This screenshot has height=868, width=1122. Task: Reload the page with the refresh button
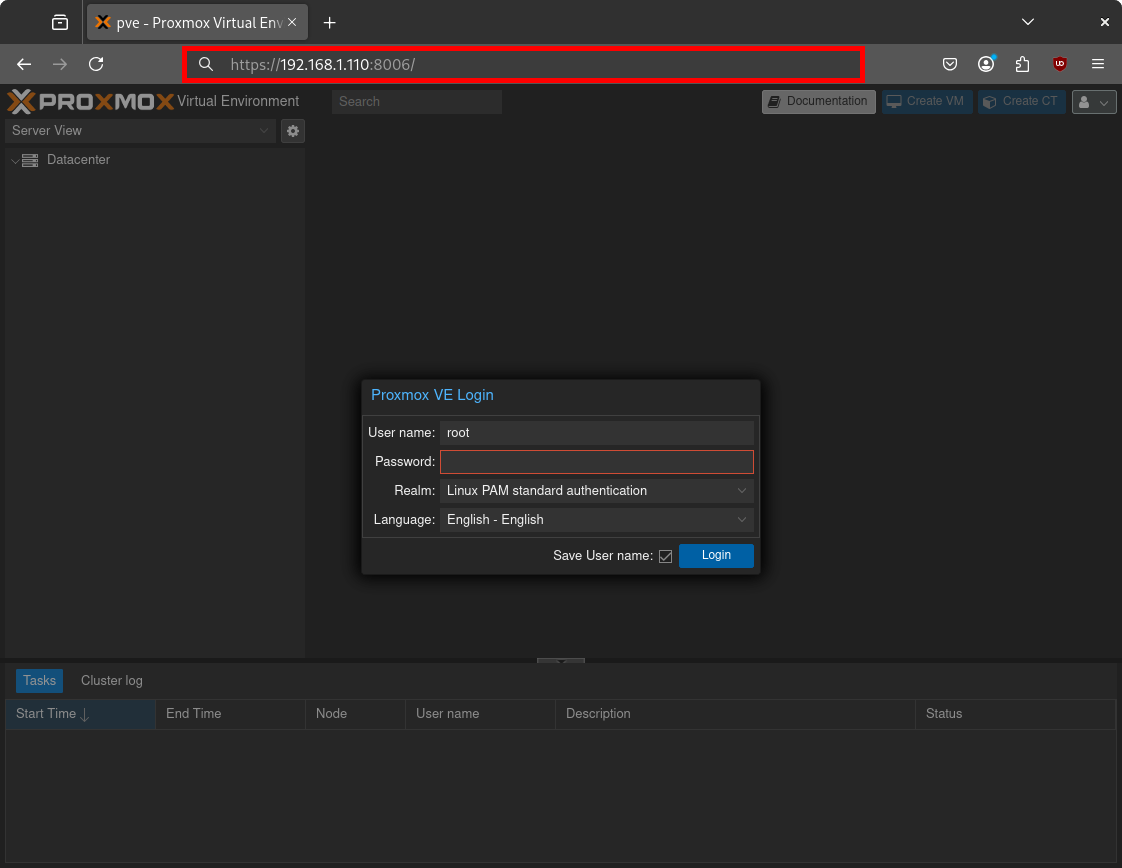coord(96,64)
